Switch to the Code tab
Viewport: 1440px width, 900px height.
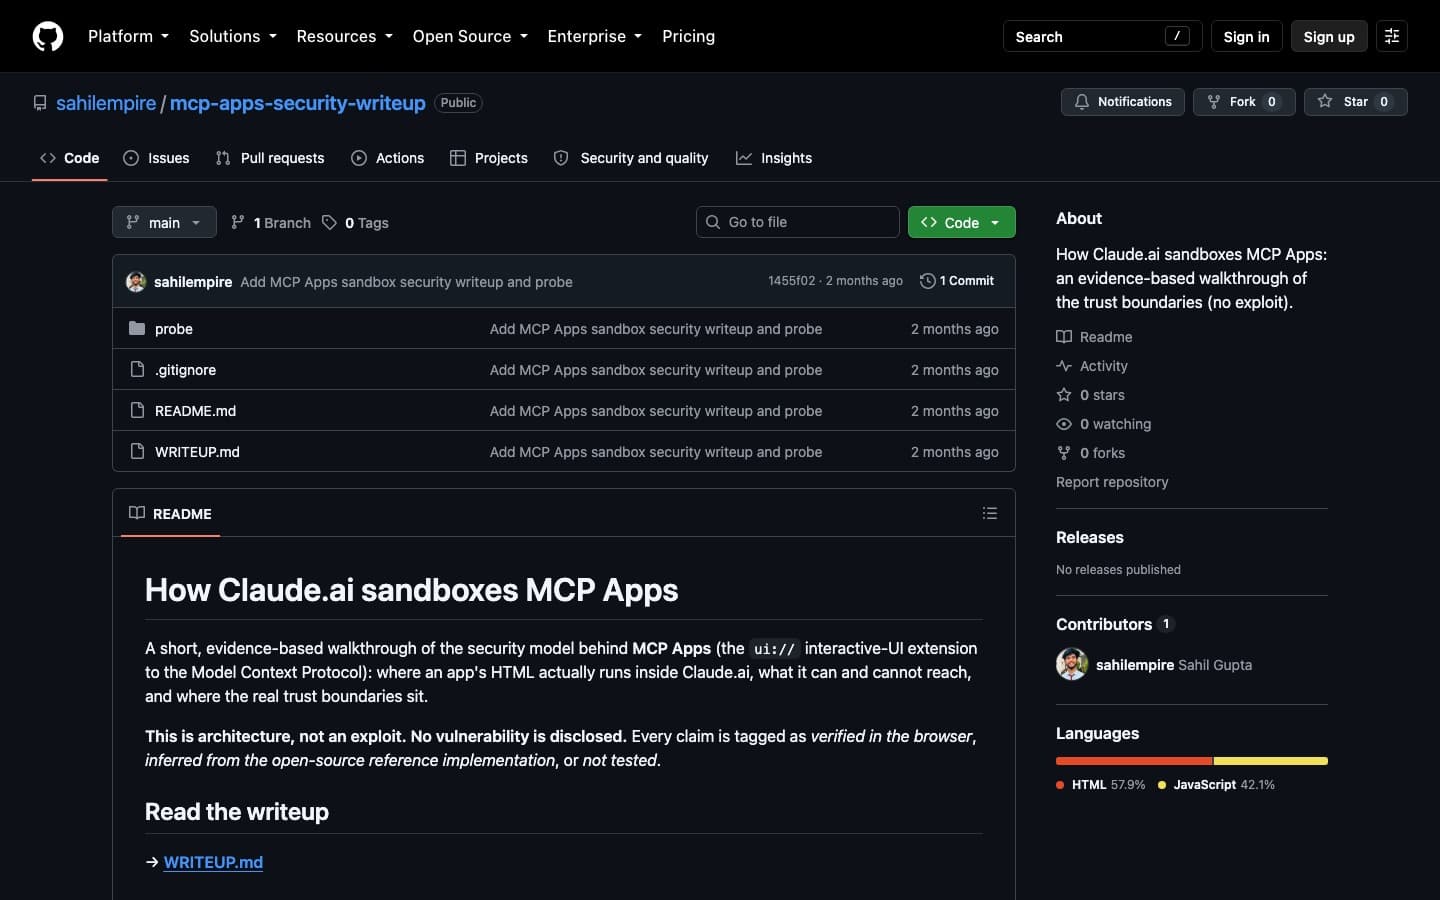(x=70, y=158)
